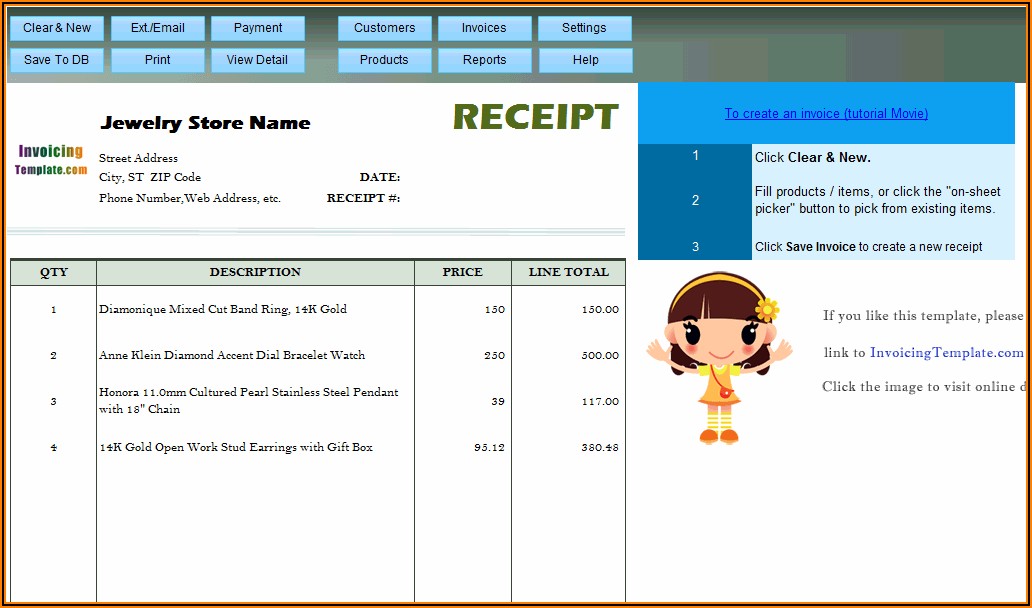This screenshot has height=608, width=1032.
Task: Open the Products list
Action: [x=384, y=60]
